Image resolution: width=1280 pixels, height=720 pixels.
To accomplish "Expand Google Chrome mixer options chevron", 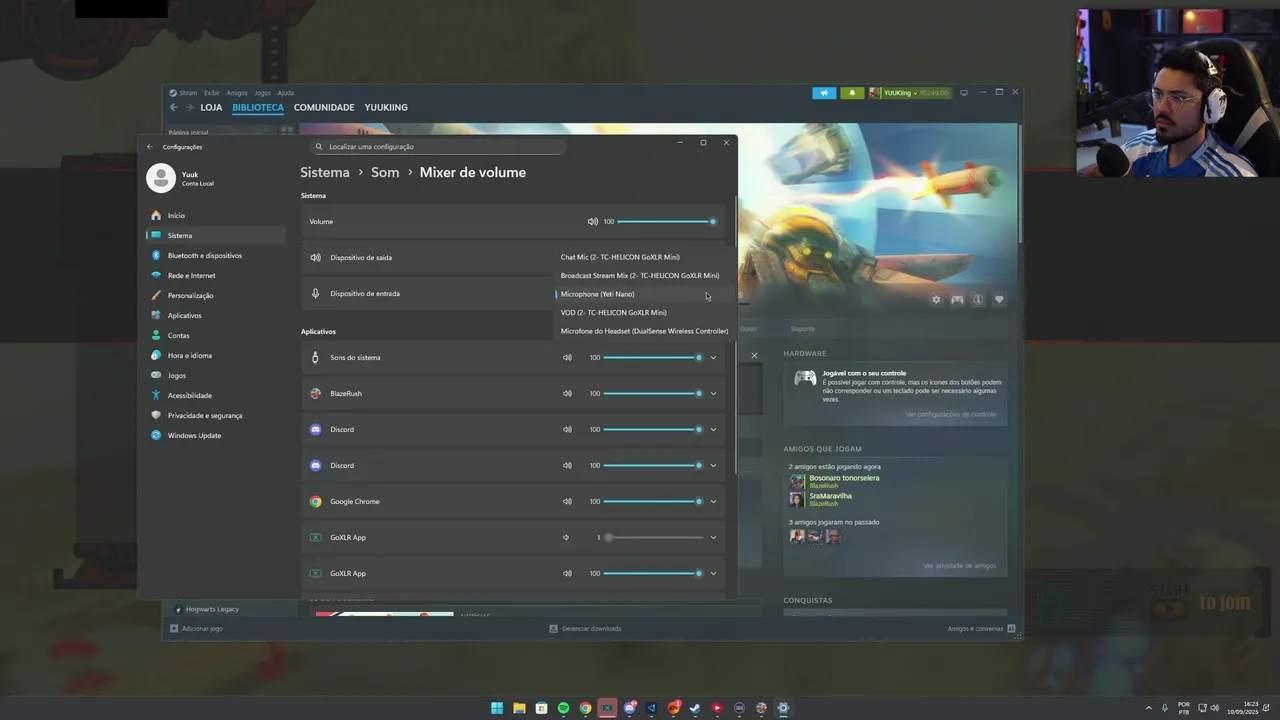I will (713, 501).
